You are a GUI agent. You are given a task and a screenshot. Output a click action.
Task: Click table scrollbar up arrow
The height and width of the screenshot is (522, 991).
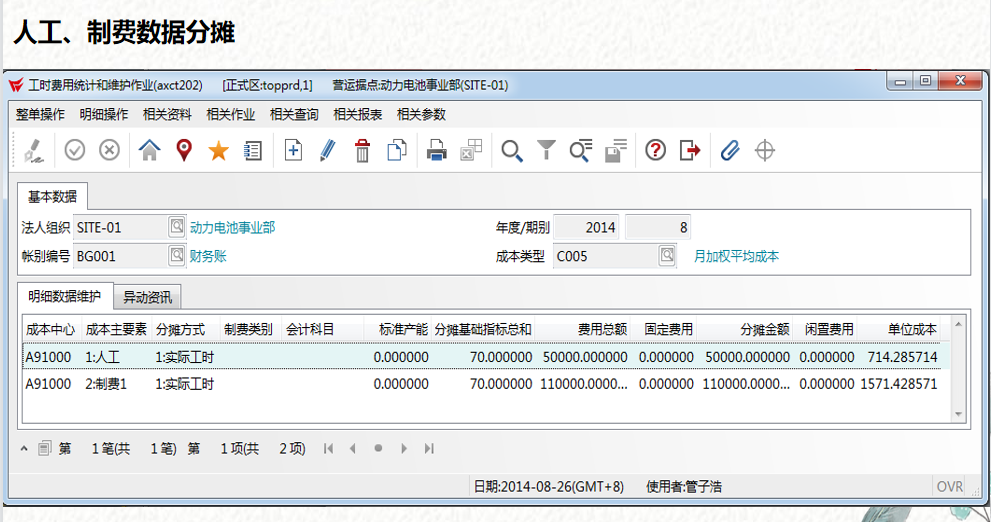click(958, 324)
